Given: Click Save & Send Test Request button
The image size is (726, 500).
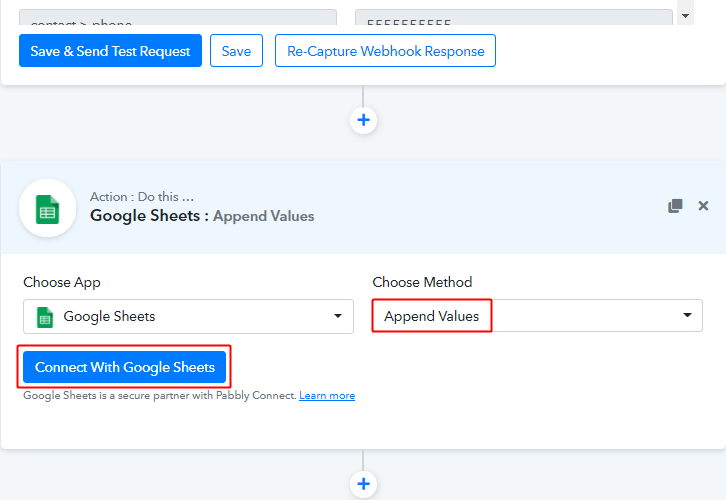Looking at the screenshot, I should coord(110,50).
